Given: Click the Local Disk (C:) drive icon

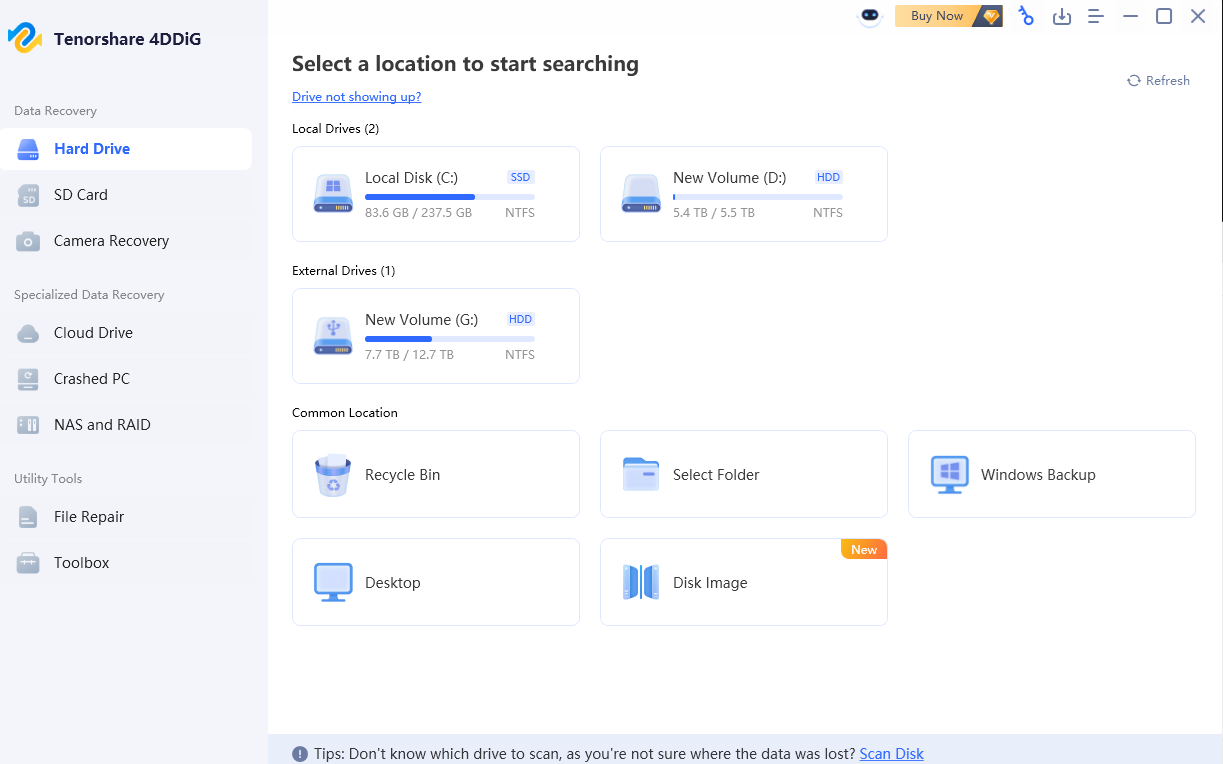Looking at the screenshot, I should pyautogui.click(x=333, y=194).
